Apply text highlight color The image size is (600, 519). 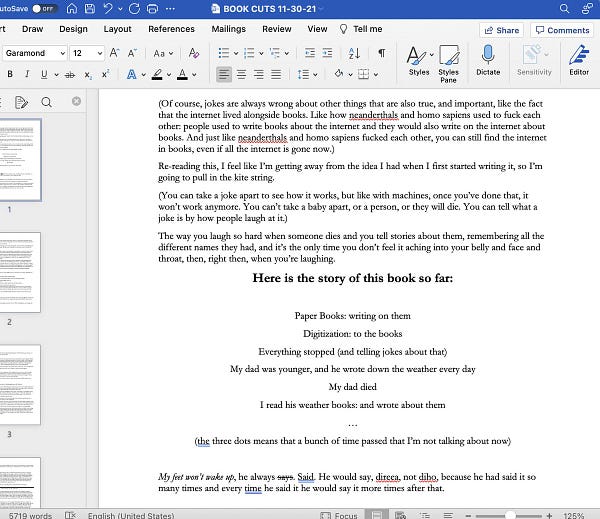pos(157,74)
